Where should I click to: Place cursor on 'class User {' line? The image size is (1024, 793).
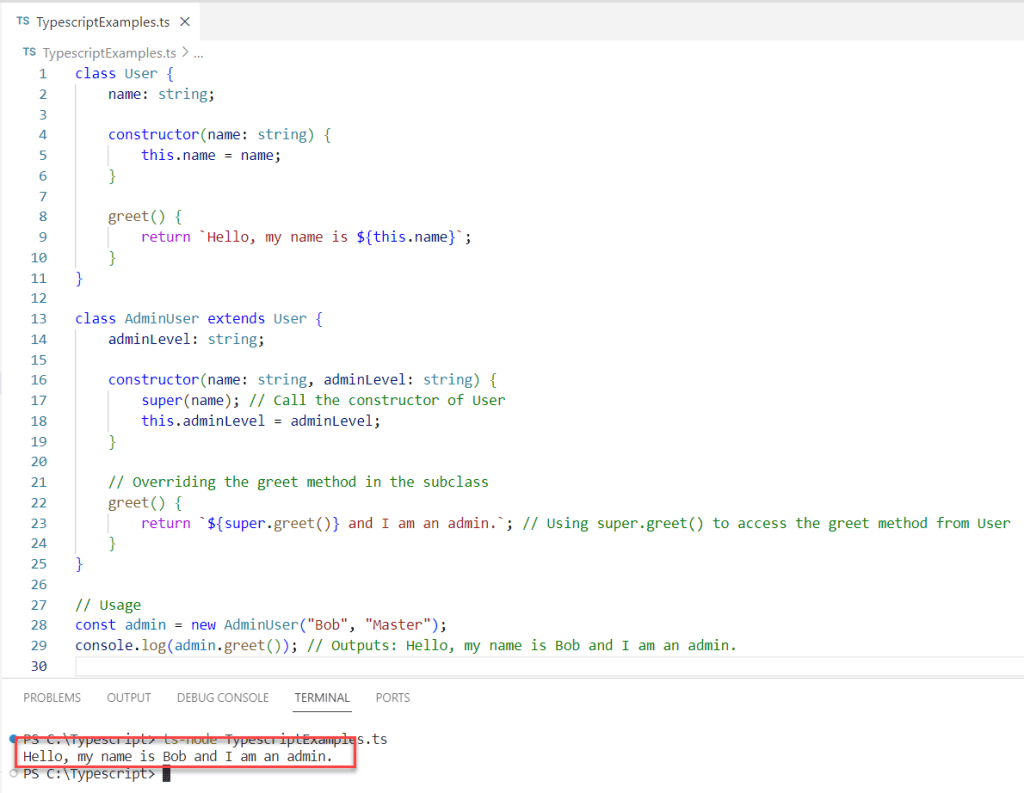124,73
